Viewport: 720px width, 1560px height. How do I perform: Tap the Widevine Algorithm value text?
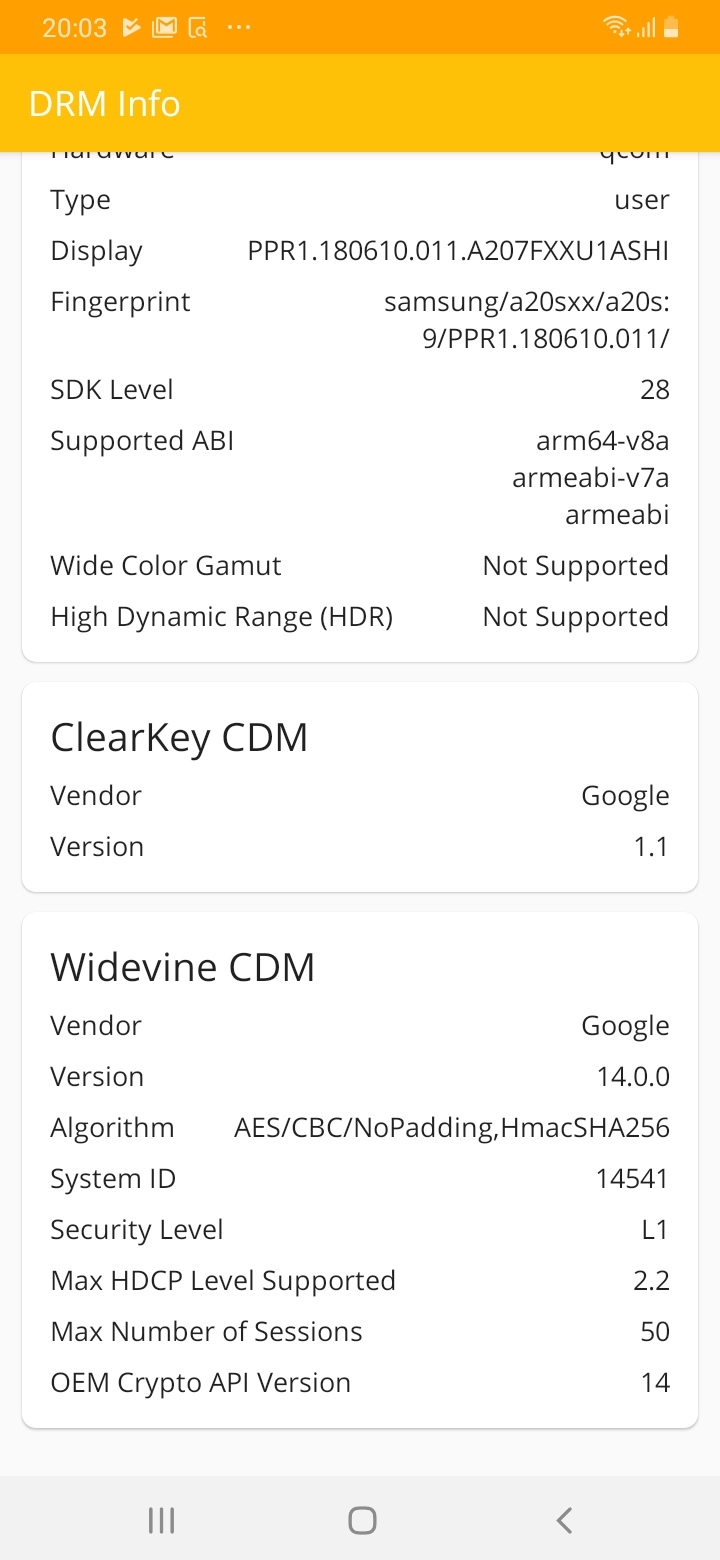click(x=452, y=1127)
